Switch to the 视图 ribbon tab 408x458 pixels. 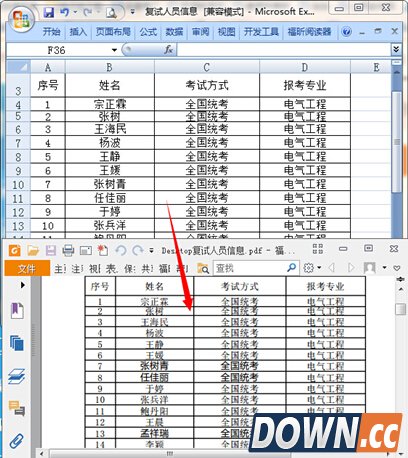(226, 32)
